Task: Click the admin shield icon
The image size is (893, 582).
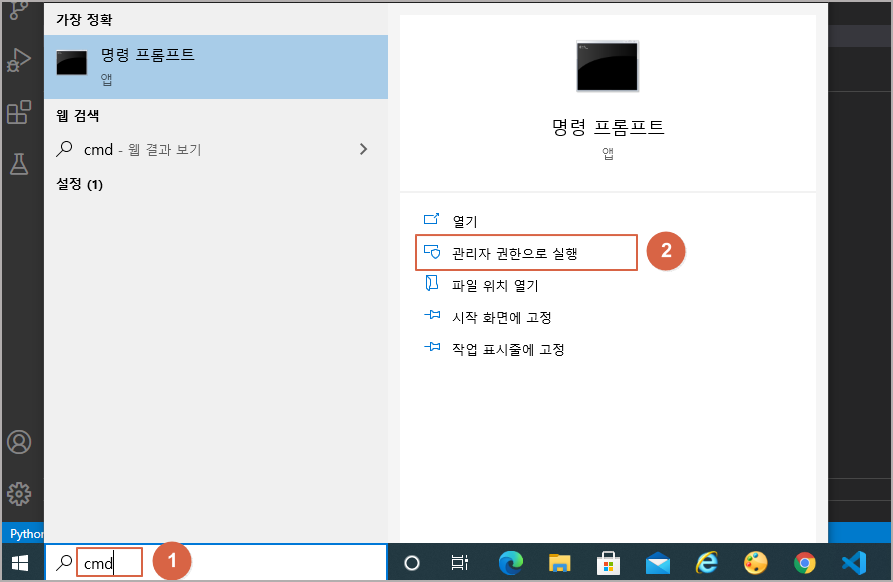Action: pos(432,252)
